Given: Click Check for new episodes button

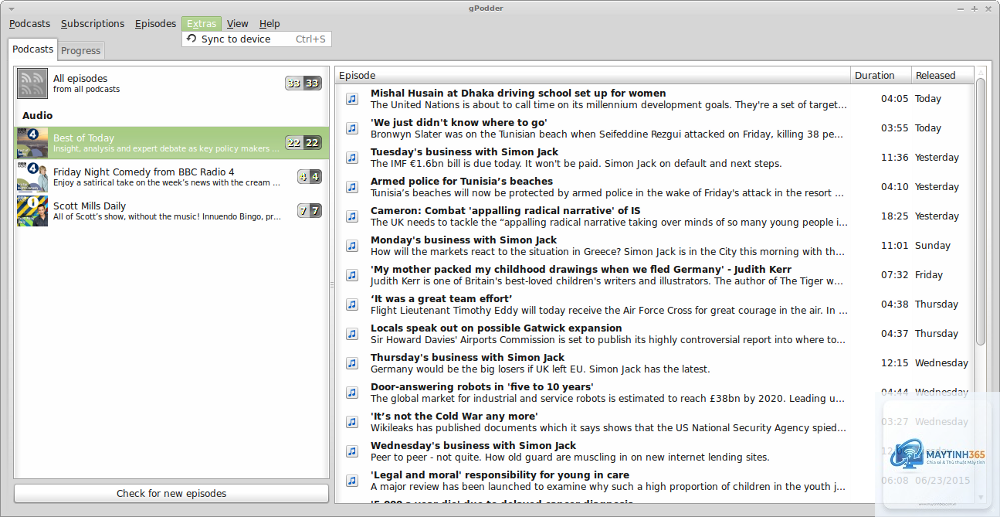Looking at the screenshot, I should [x=171, y=493].
